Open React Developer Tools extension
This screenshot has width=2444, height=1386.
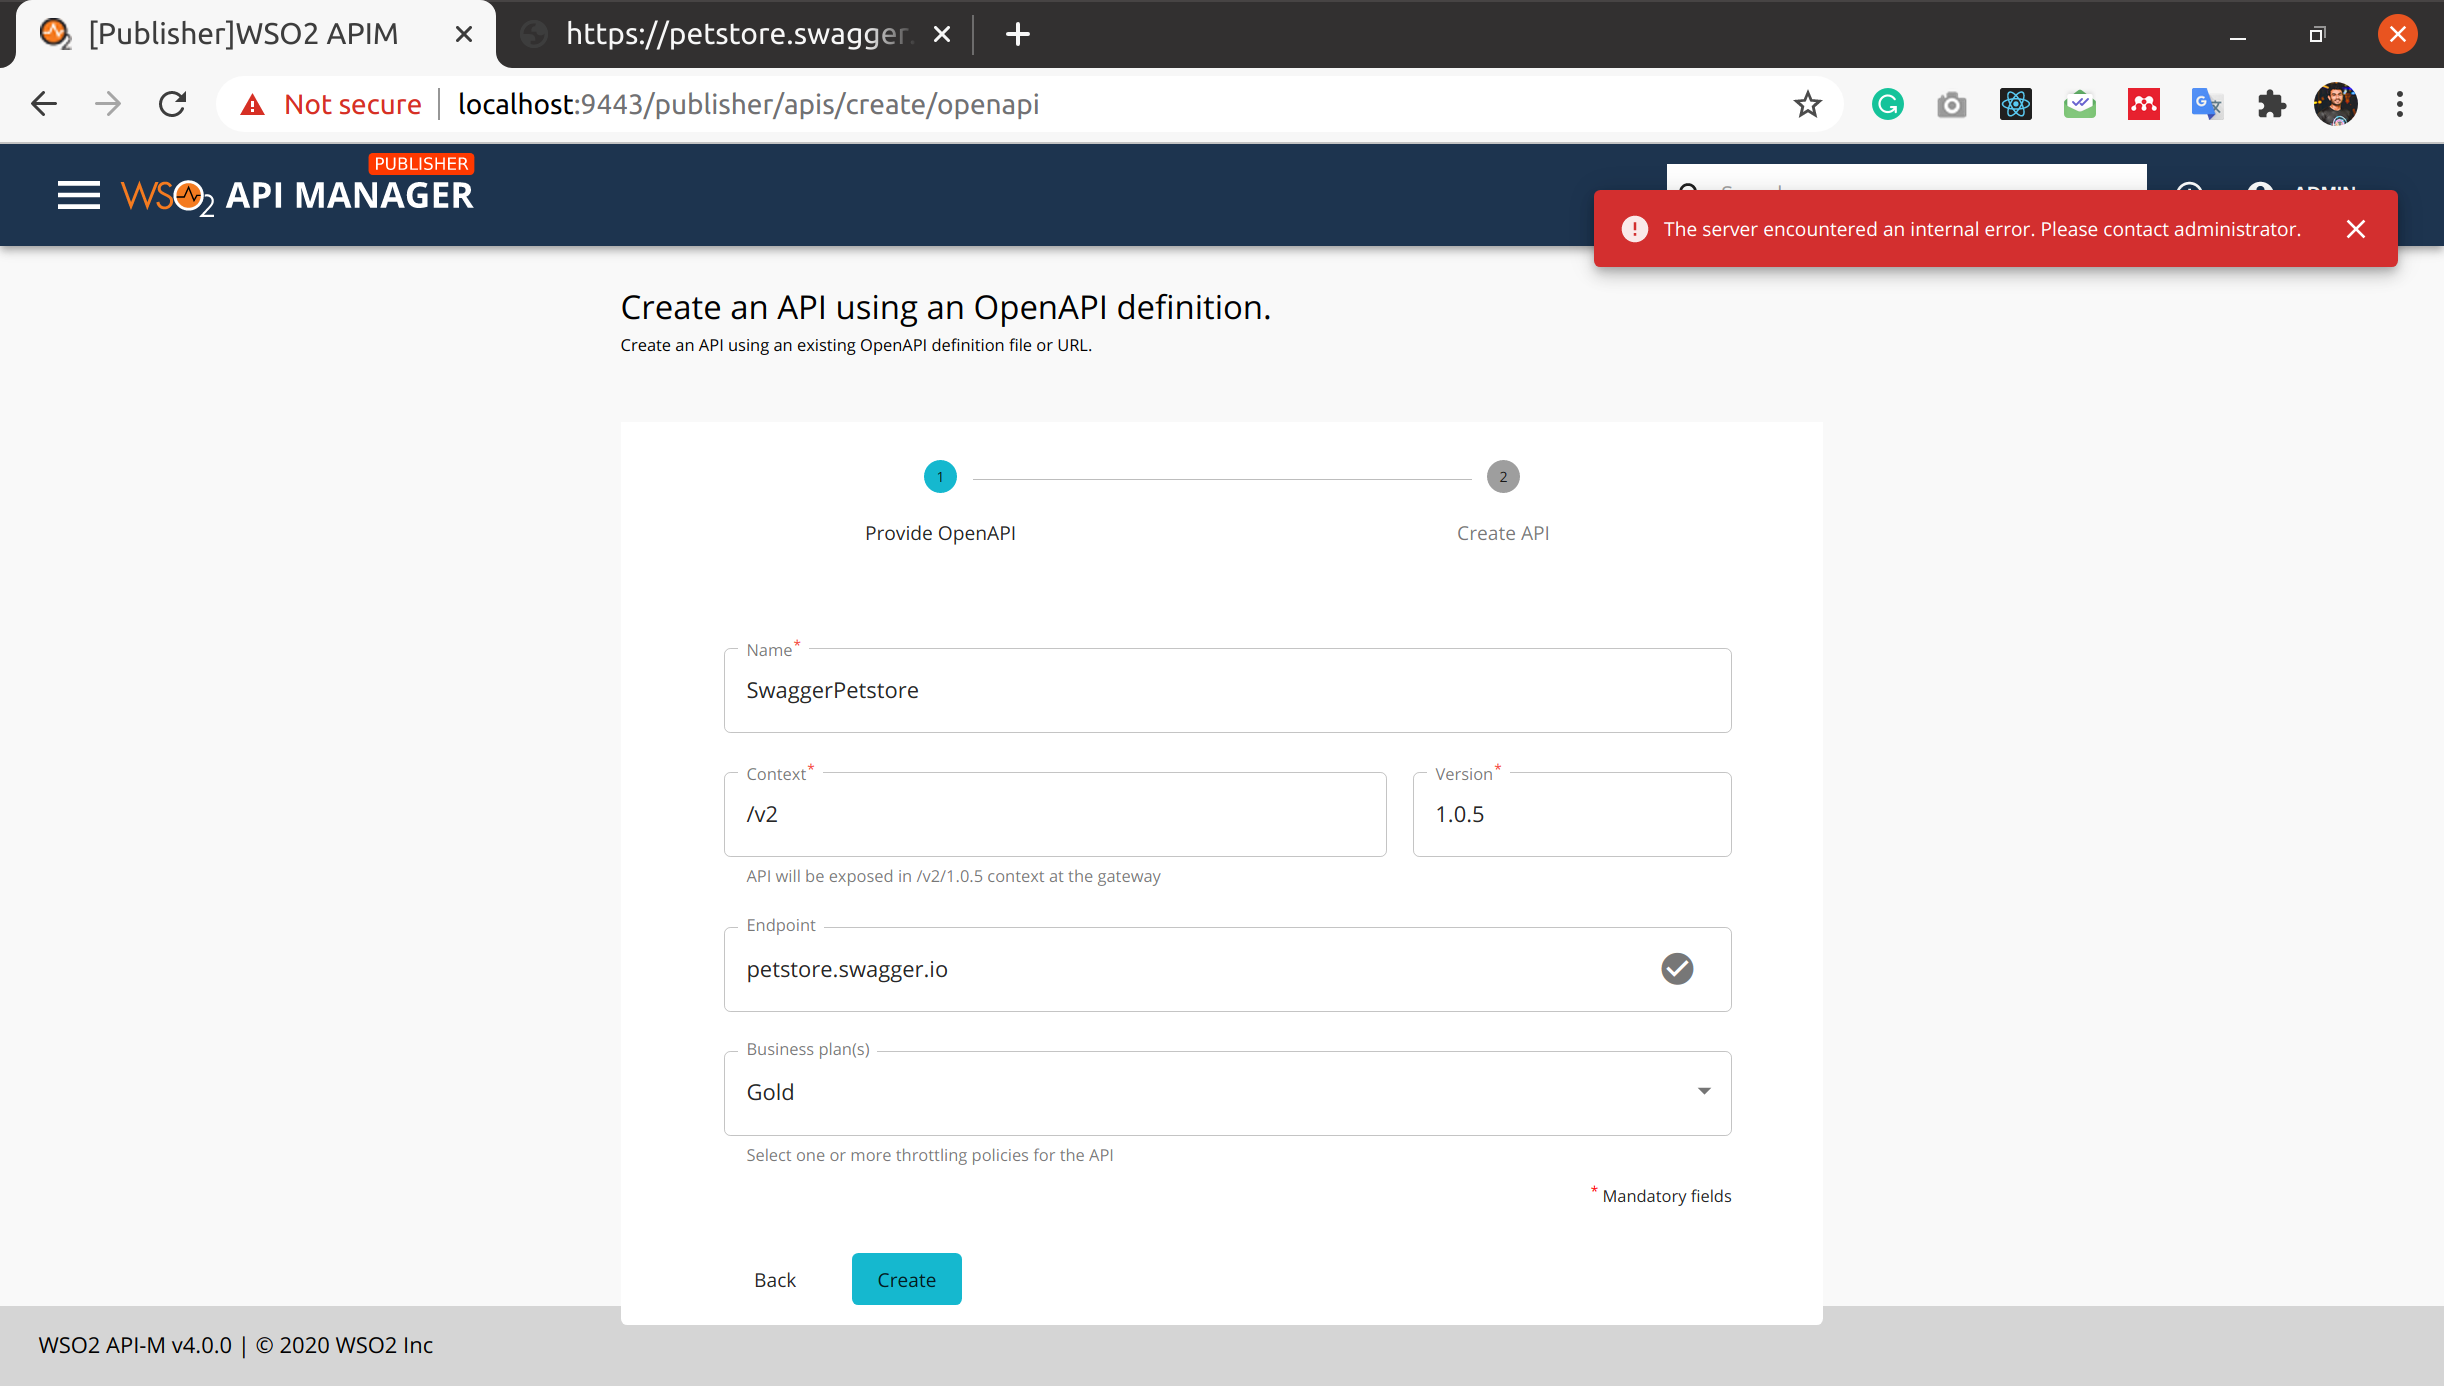(x=2015, y=104)
